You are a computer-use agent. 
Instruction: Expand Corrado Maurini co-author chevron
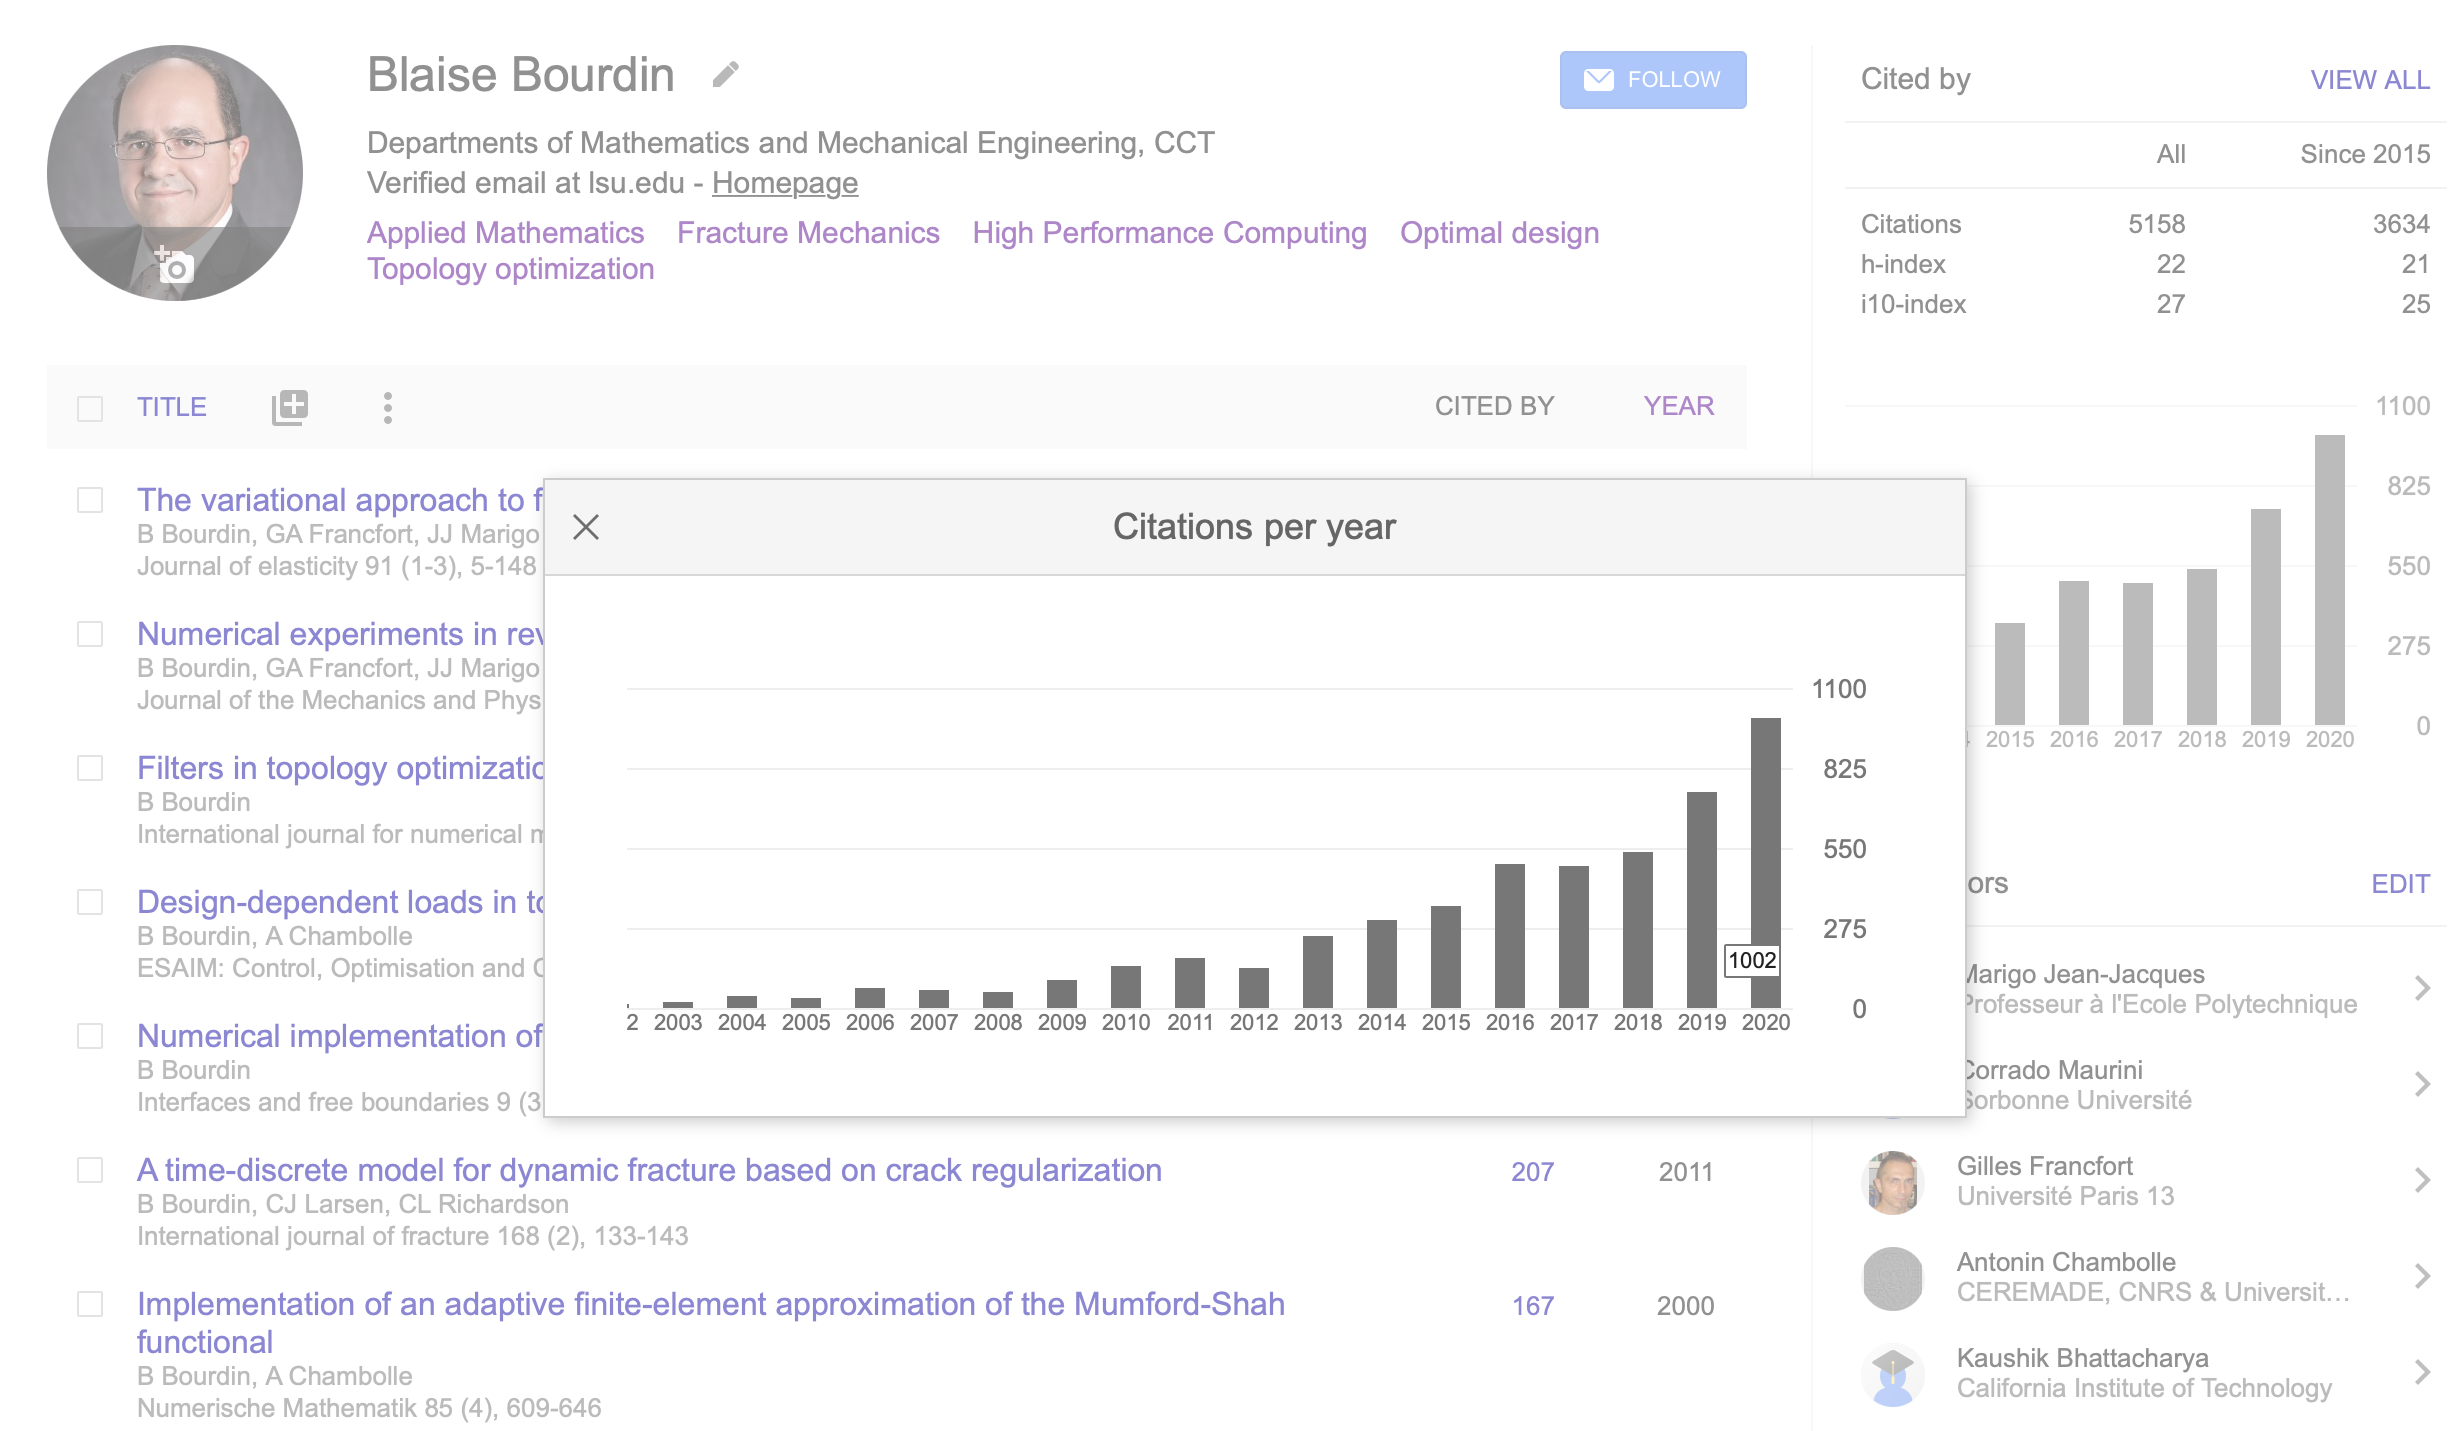(x=2421, y=1085)
